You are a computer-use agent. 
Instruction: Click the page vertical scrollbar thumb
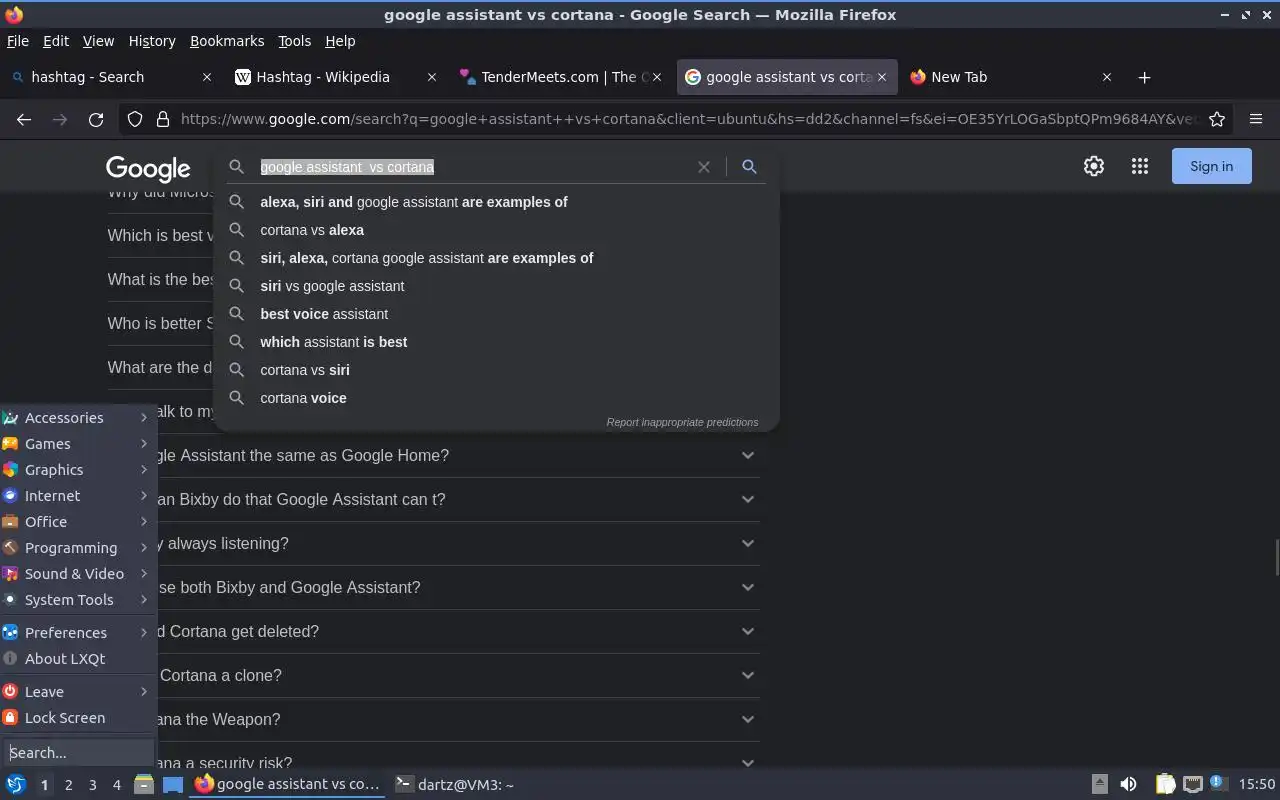(x=1276, y=557)
